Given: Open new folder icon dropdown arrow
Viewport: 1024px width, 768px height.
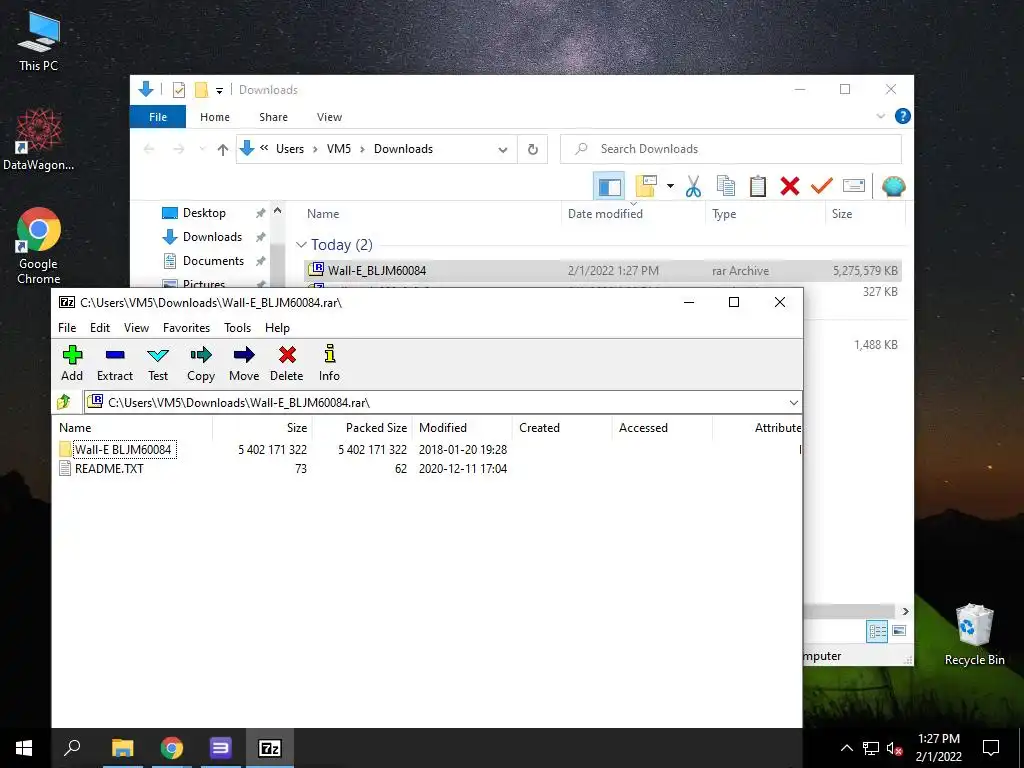Looking at the screenshot, I should tap(670, 186).
